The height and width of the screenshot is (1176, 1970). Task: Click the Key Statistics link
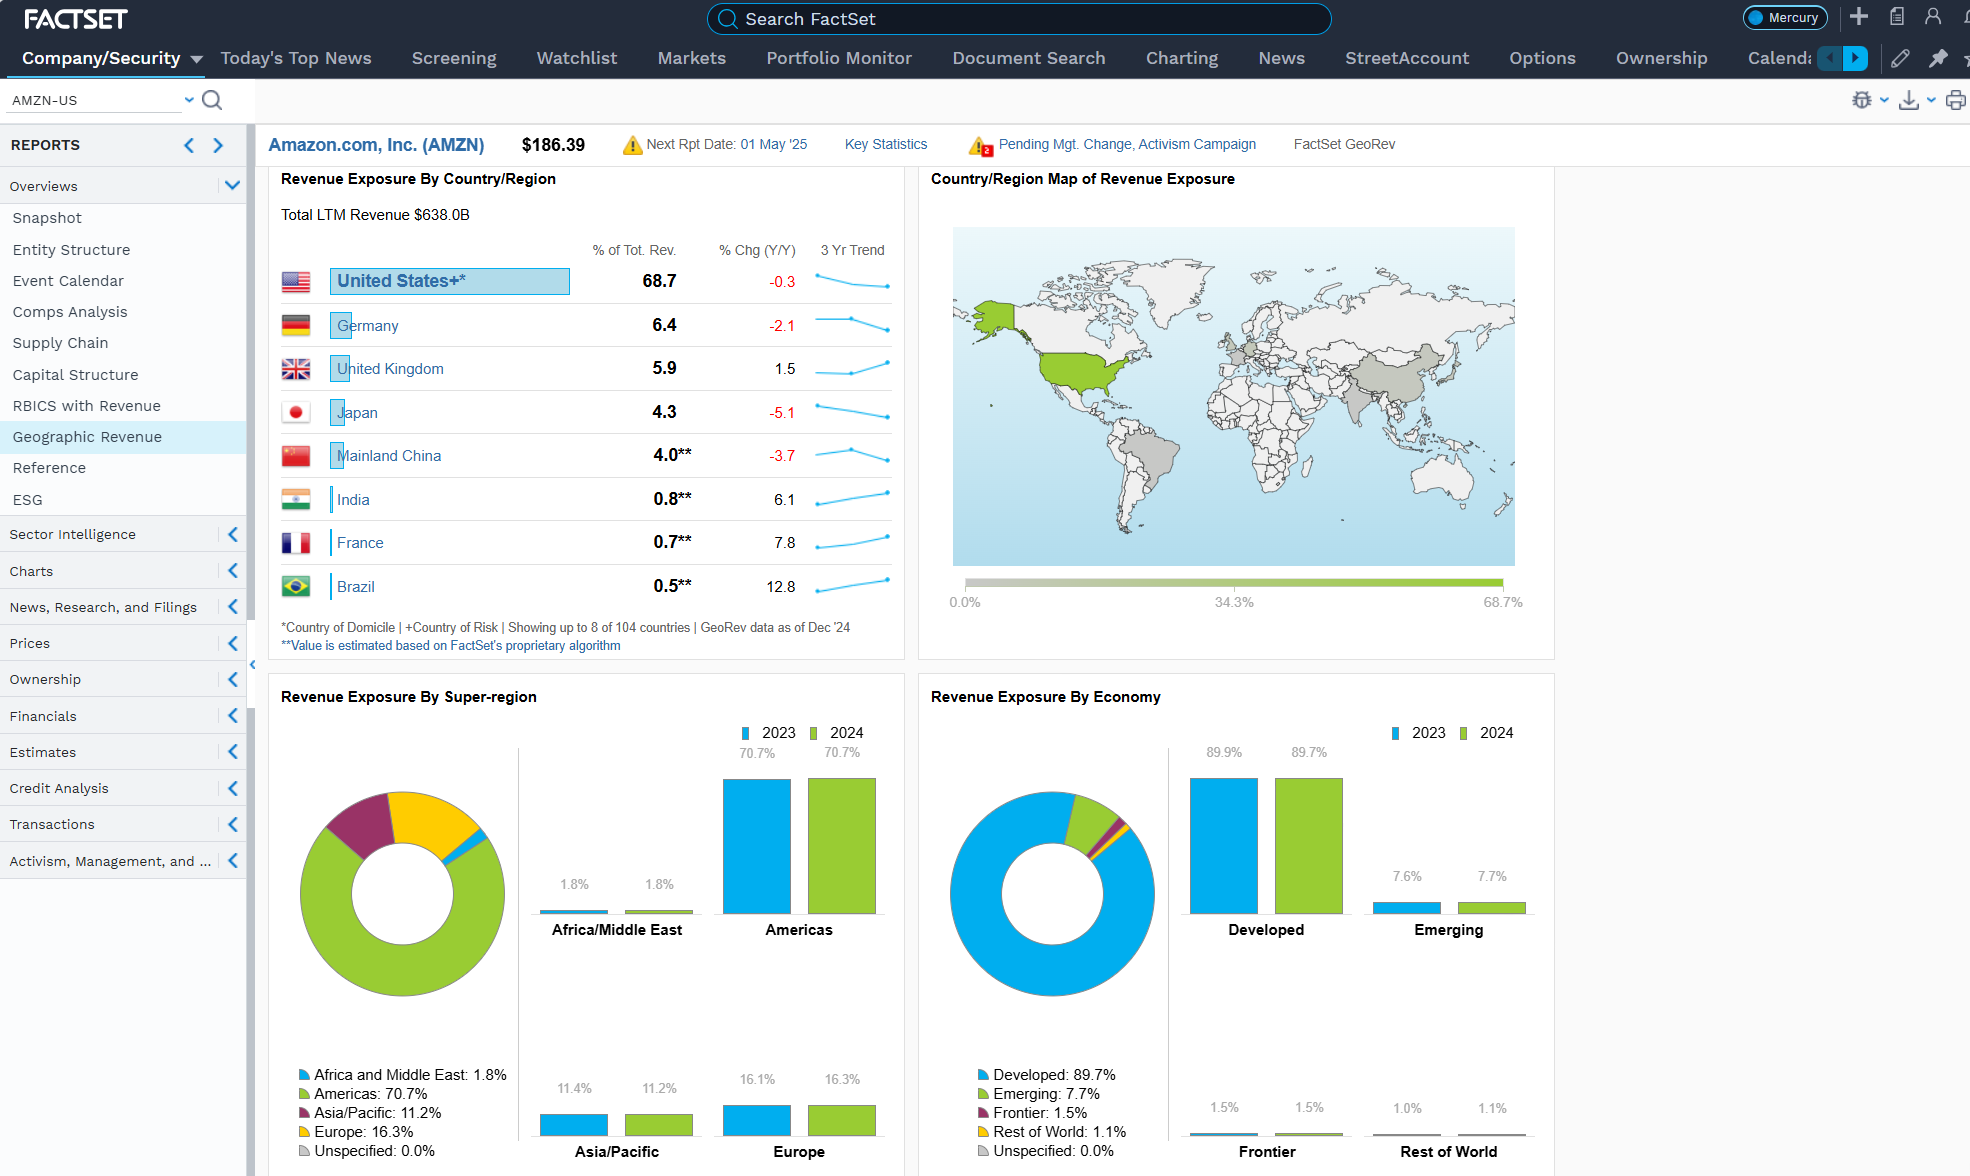coord(885,144)
